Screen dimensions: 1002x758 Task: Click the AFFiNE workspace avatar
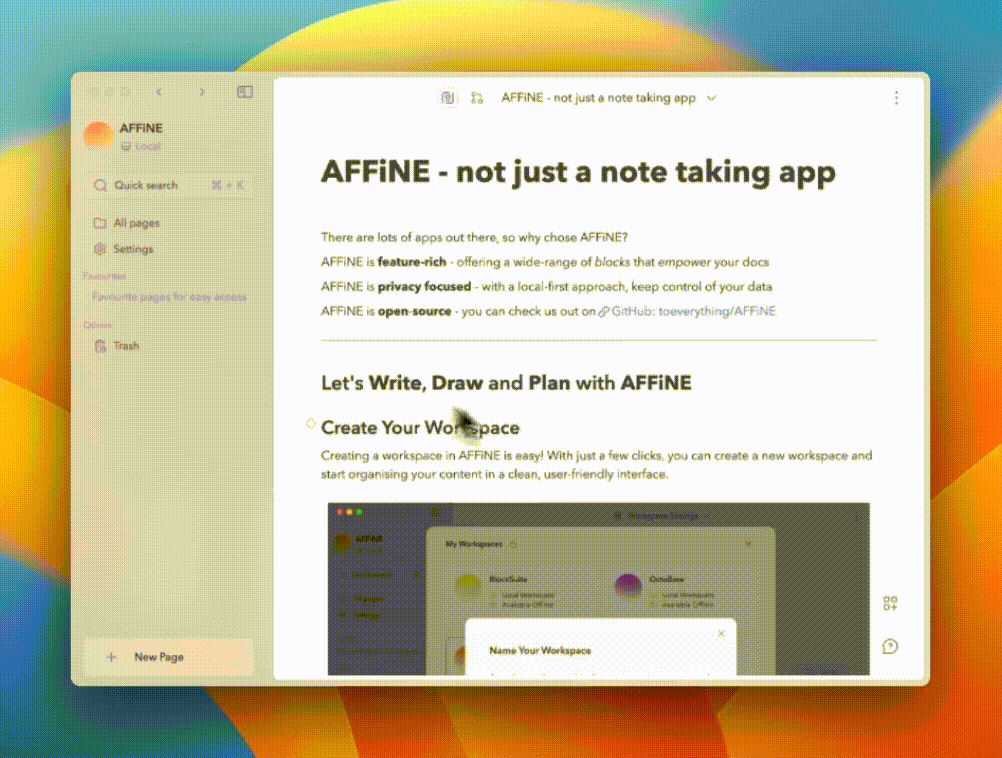tap(98, 135)
